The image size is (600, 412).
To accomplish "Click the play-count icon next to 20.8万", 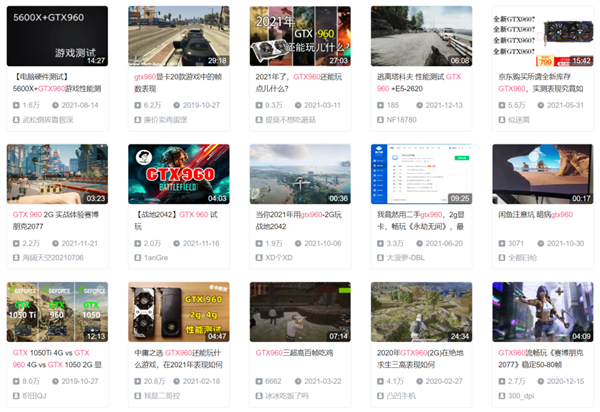I will pyautogui.click(x=138, y=381).
